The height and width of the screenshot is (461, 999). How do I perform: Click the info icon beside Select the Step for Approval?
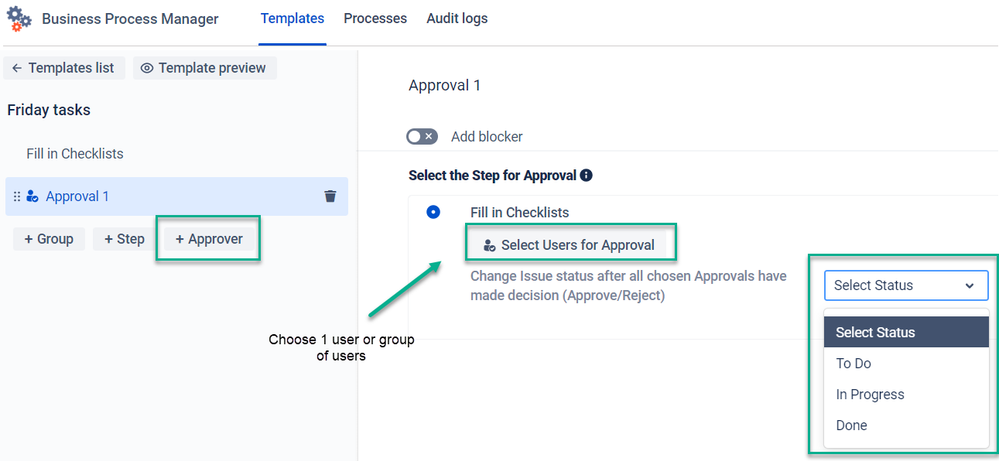pos(587,175)
